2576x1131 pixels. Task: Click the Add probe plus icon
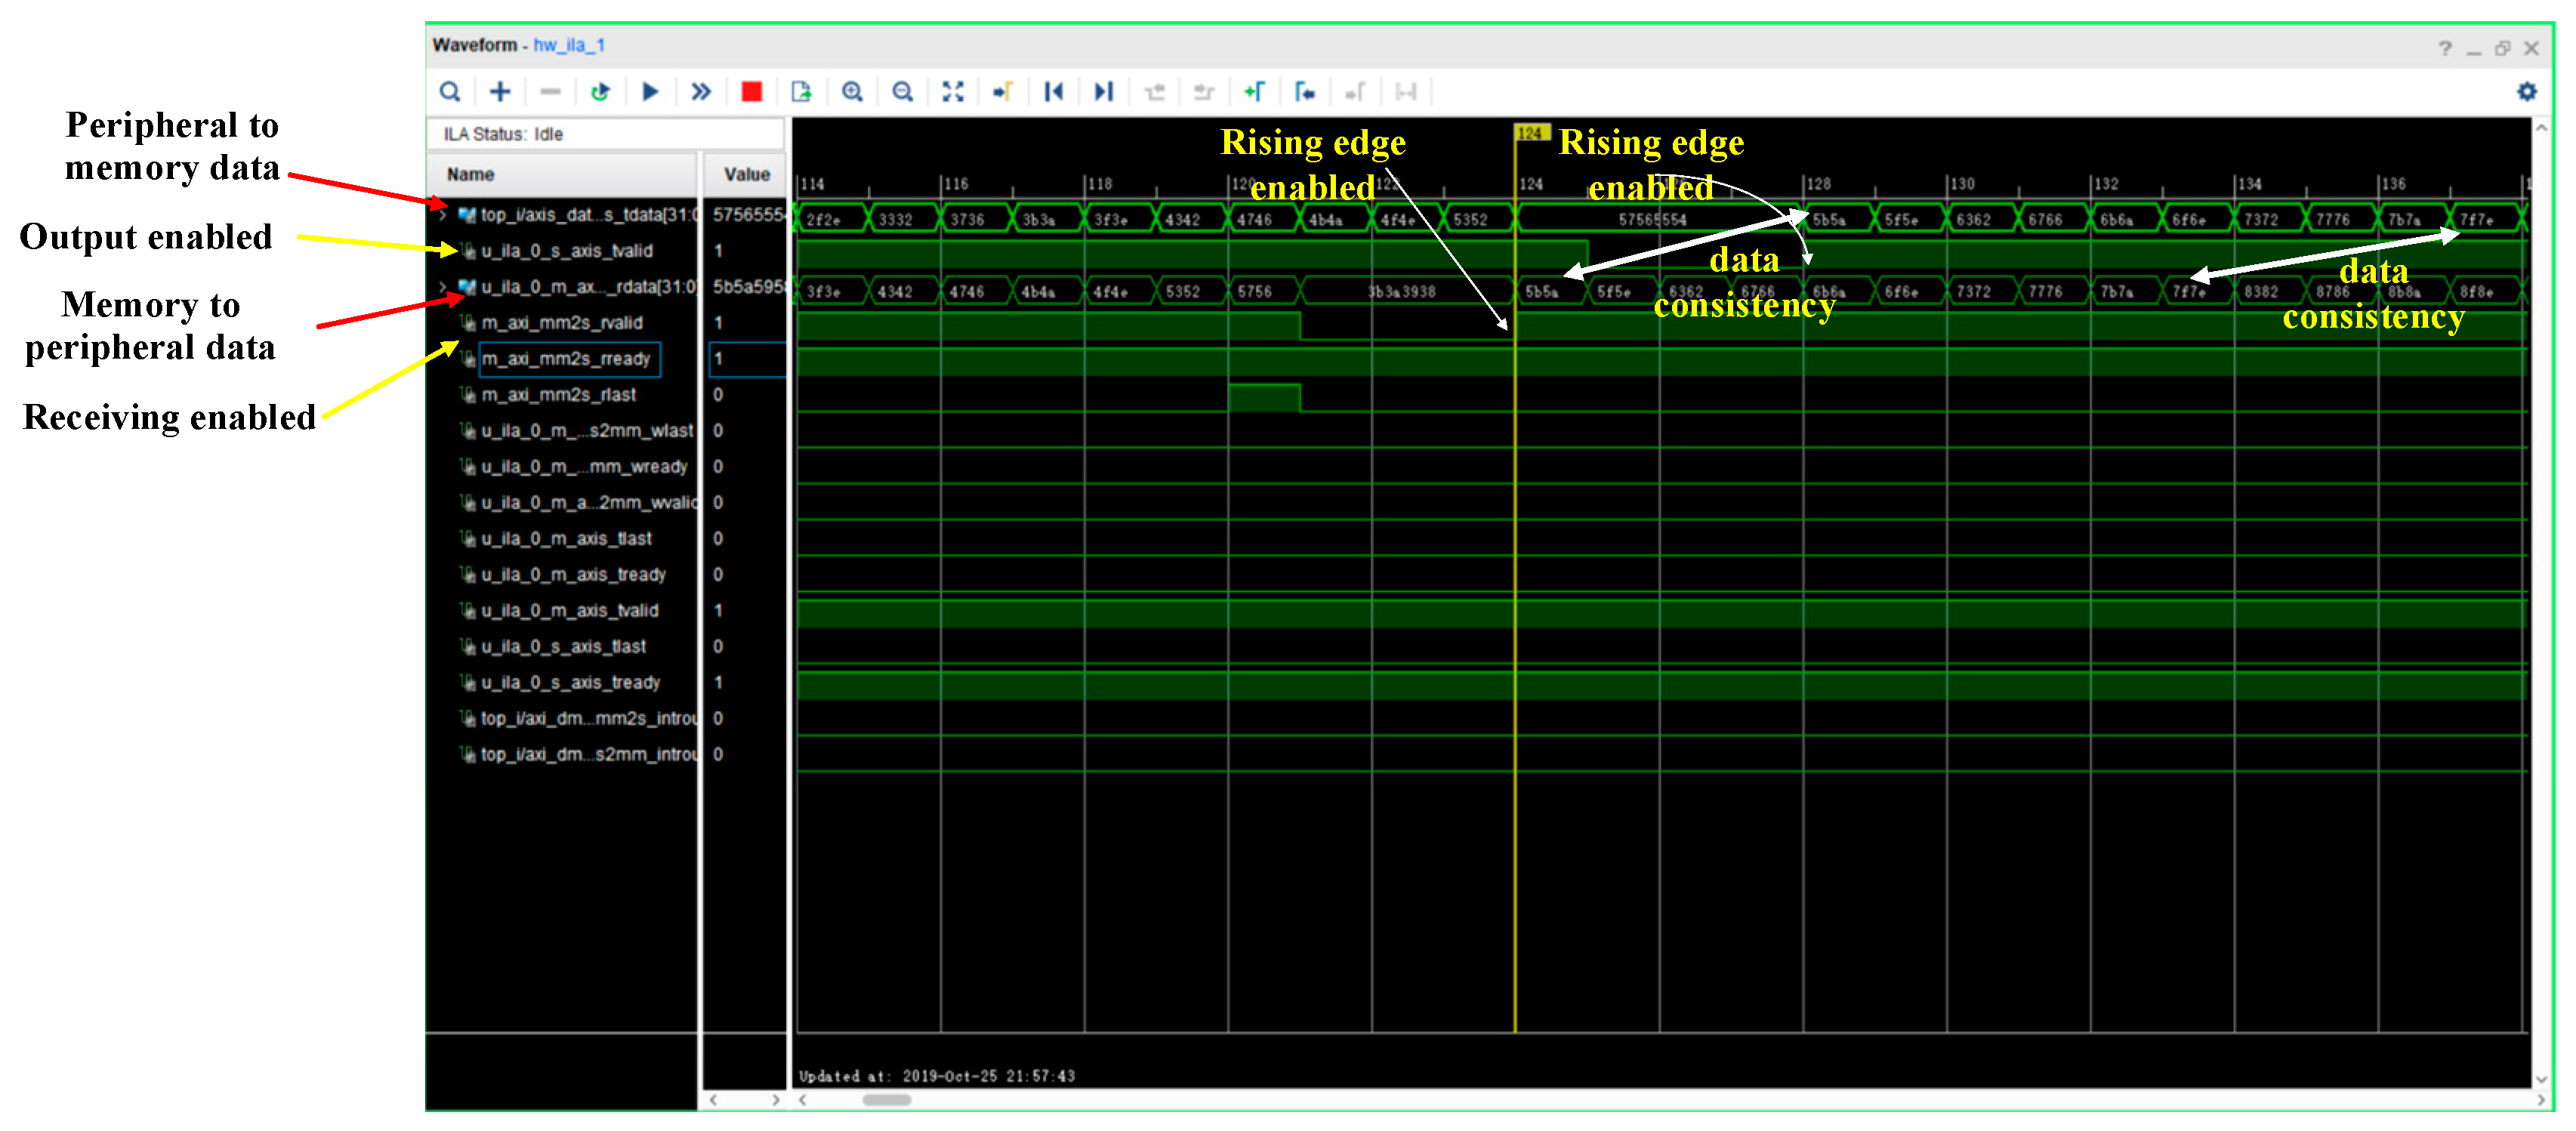coord(500,92)
